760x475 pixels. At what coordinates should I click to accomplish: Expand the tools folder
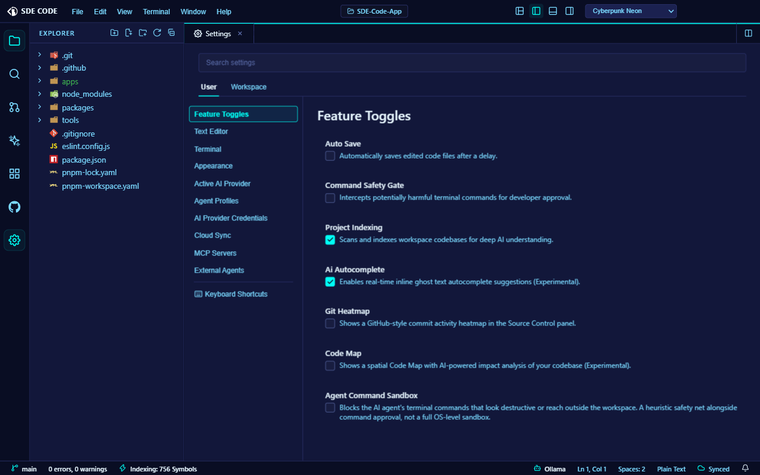coord(40,120)
